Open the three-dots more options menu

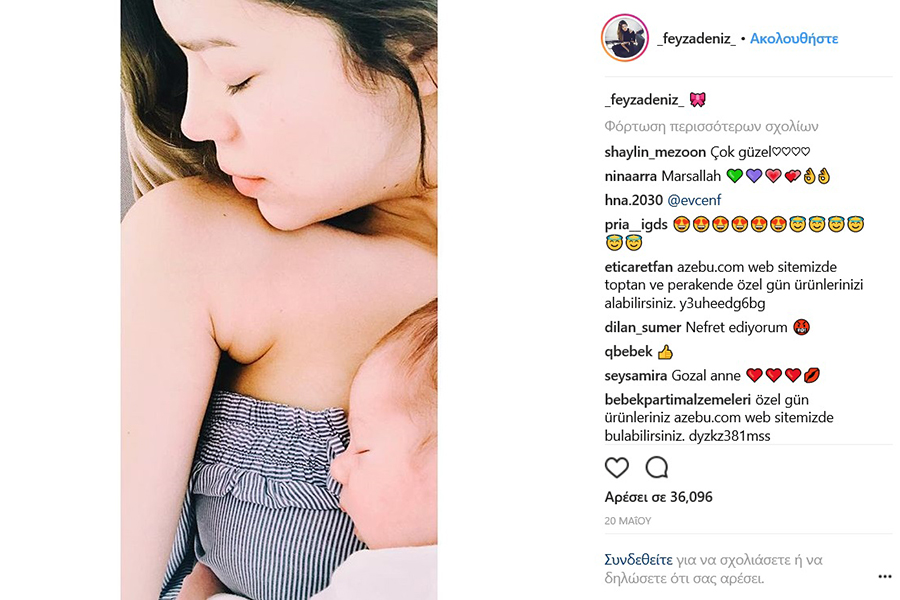(885, 576)
